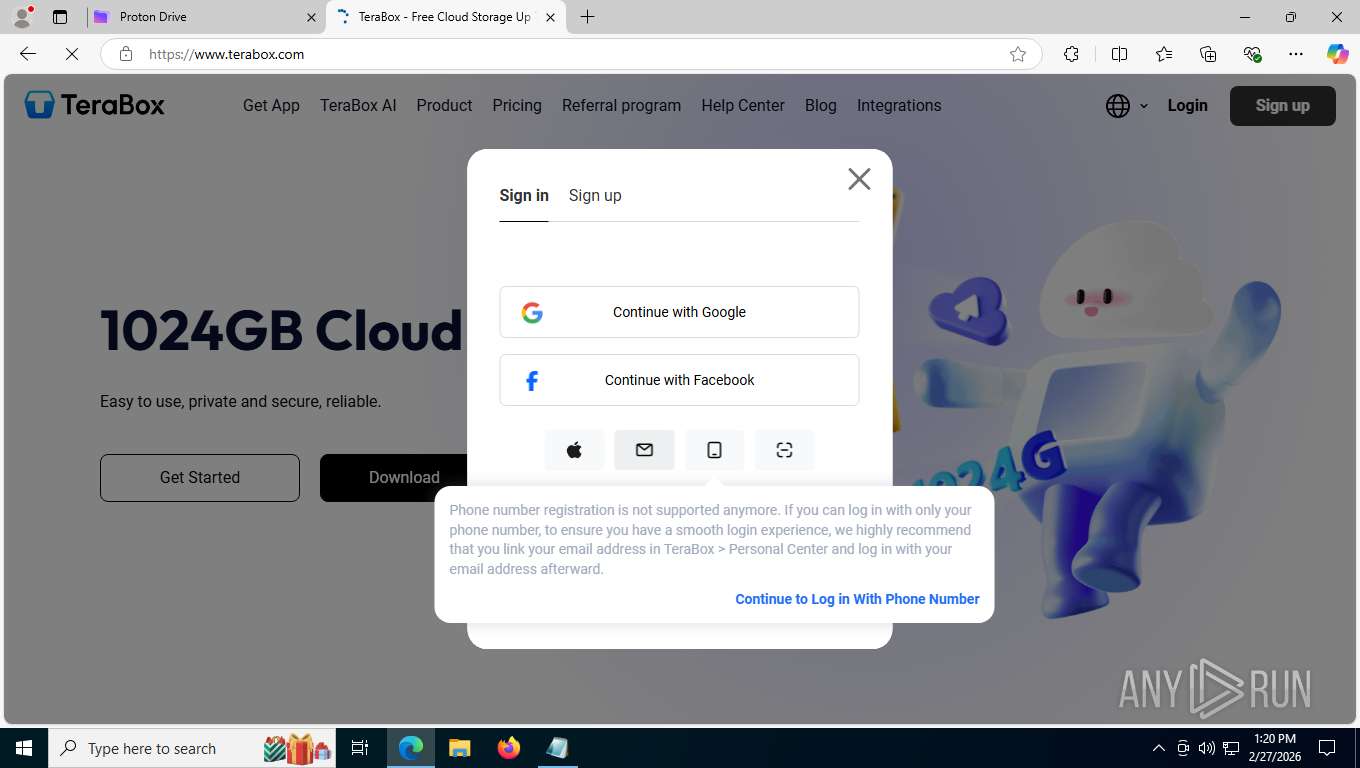Open the Collections icon in Edge

pos(1208,54)
